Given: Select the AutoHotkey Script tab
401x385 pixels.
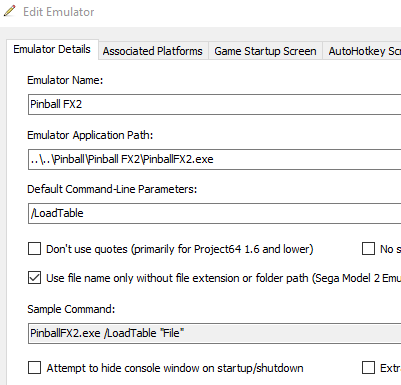Looking at the screenshot, I should (362, 51).
